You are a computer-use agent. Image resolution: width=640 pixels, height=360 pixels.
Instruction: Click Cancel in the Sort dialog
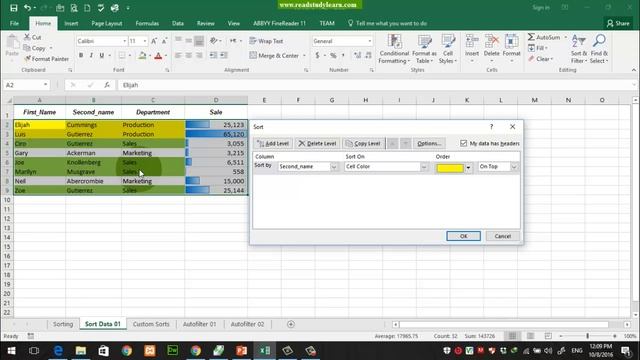(x=502, y=236)
